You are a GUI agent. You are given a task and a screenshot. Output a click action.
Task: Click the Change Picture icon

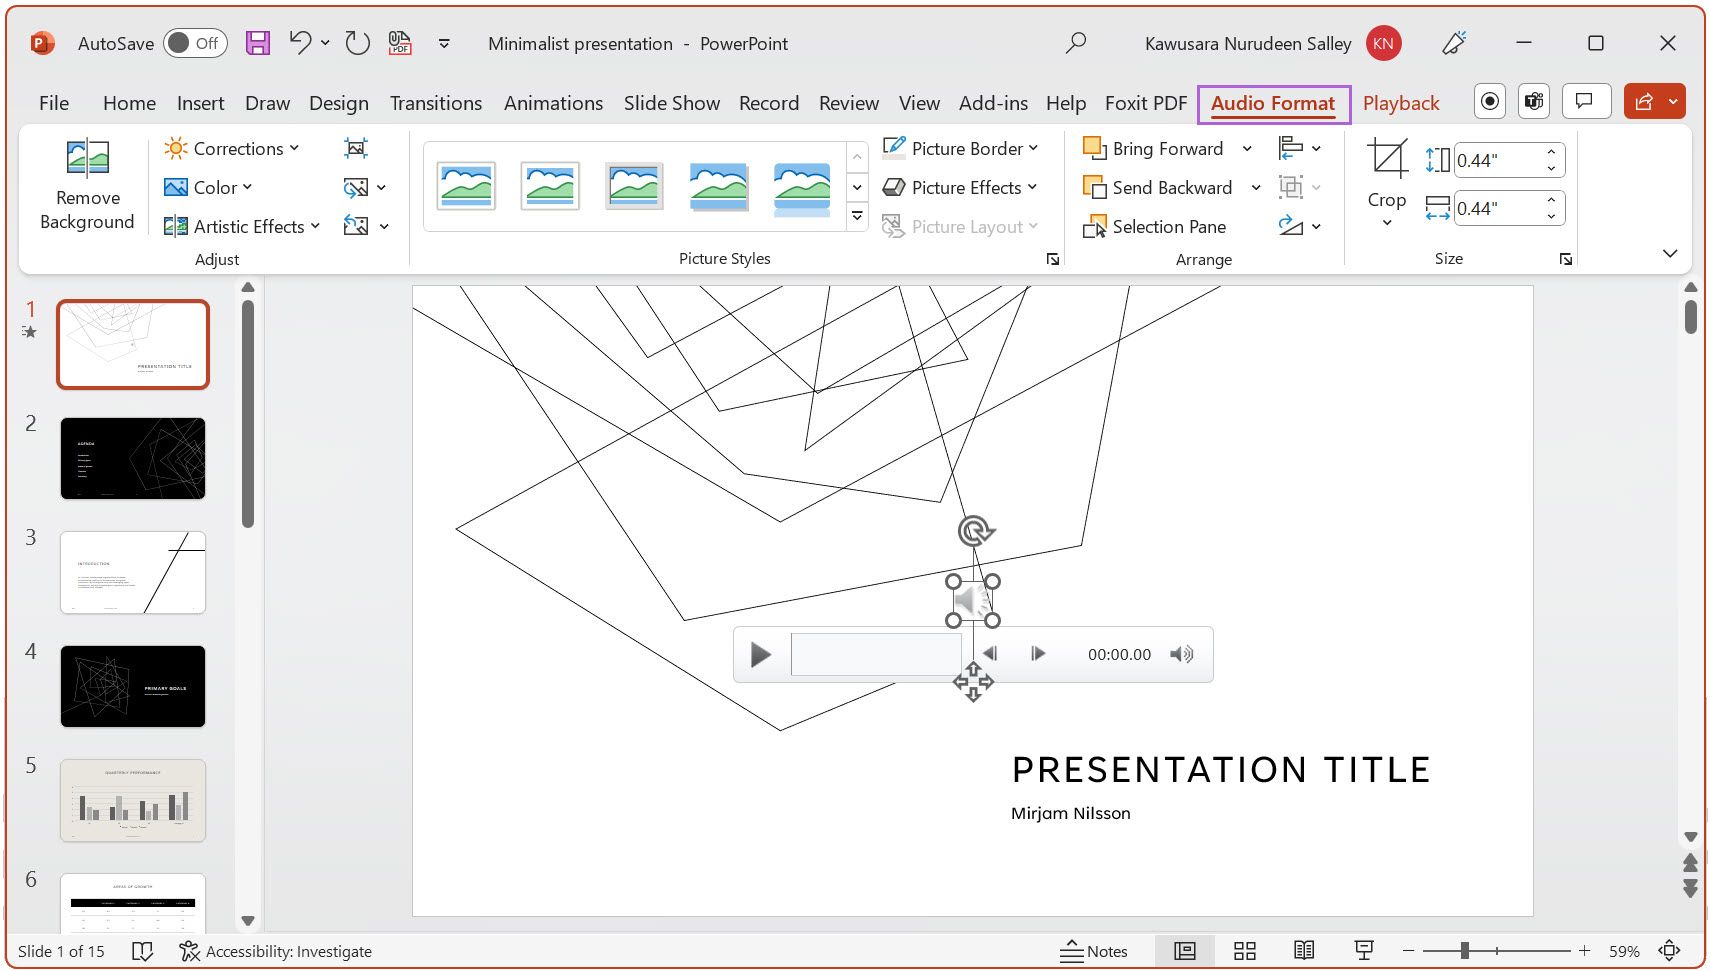pyautogui.click(x=356, y=187)
